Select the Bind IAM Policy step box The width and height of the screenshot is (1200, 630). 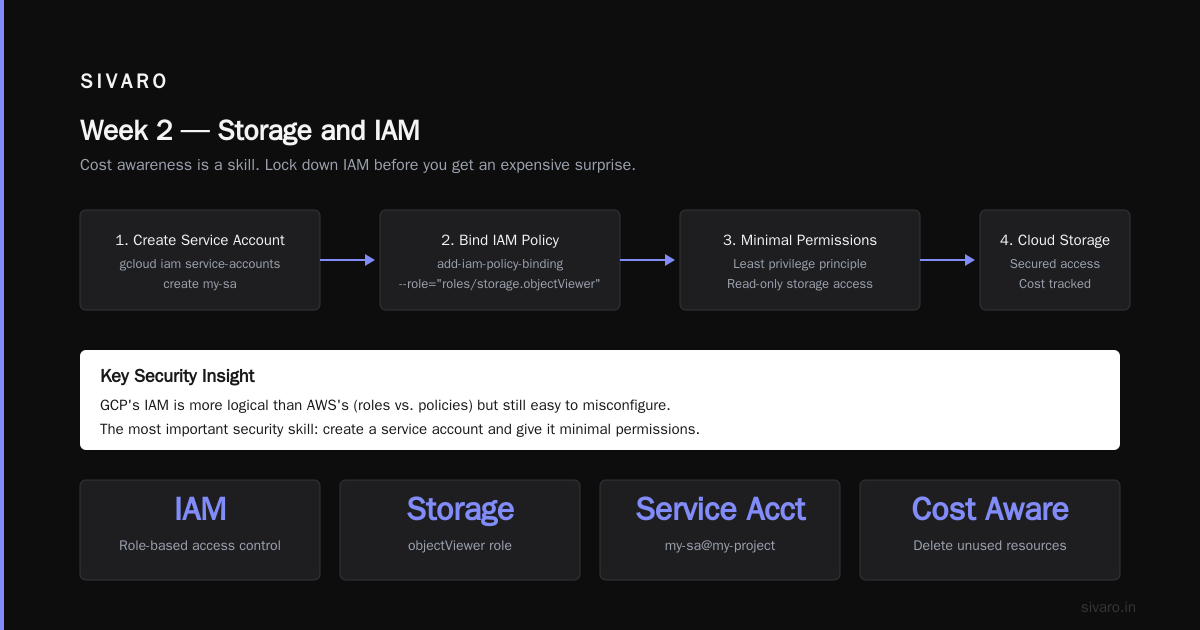click(x=500, y=260)
